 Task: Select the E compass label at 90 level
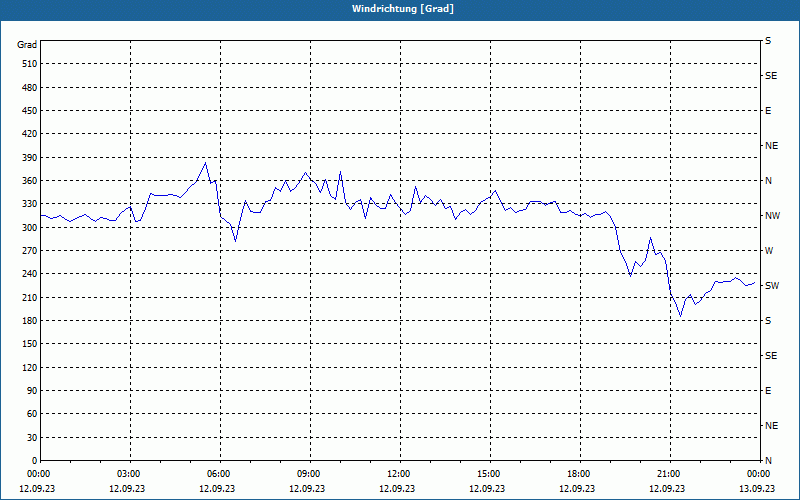point(768,391)
